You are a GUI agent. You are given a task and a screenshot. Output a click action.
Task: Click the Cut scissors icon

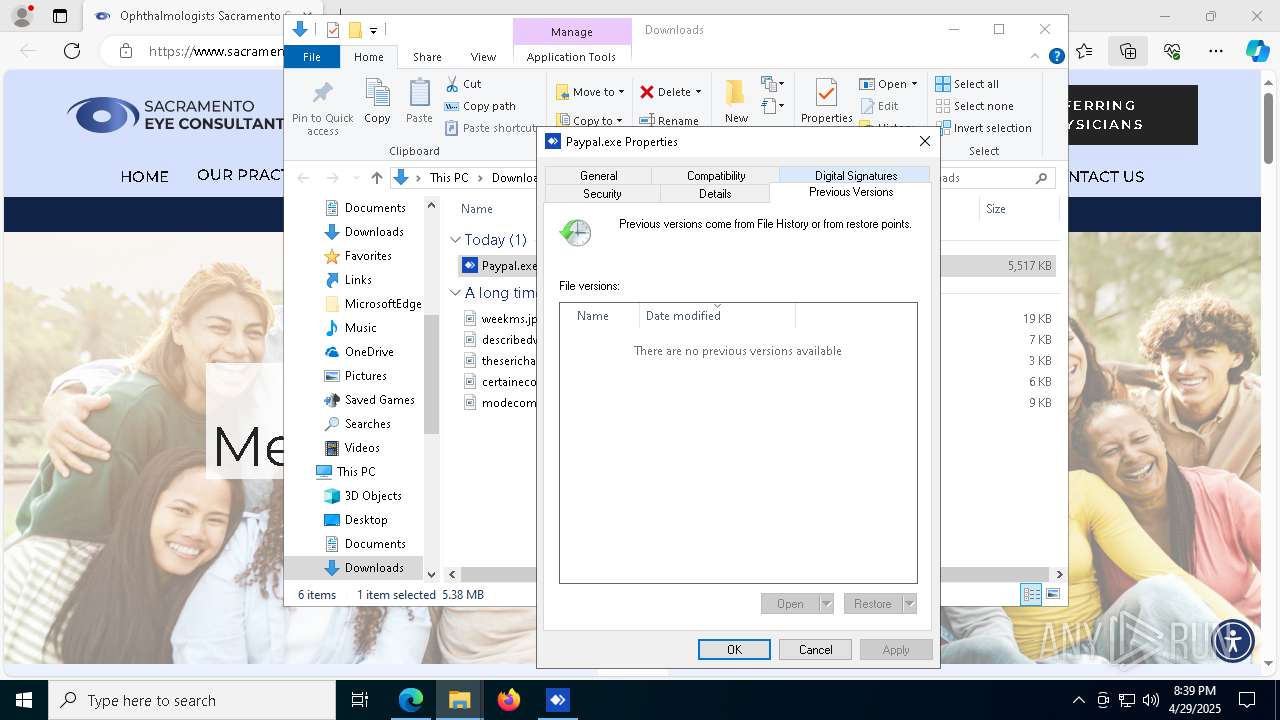coord(452,84)
